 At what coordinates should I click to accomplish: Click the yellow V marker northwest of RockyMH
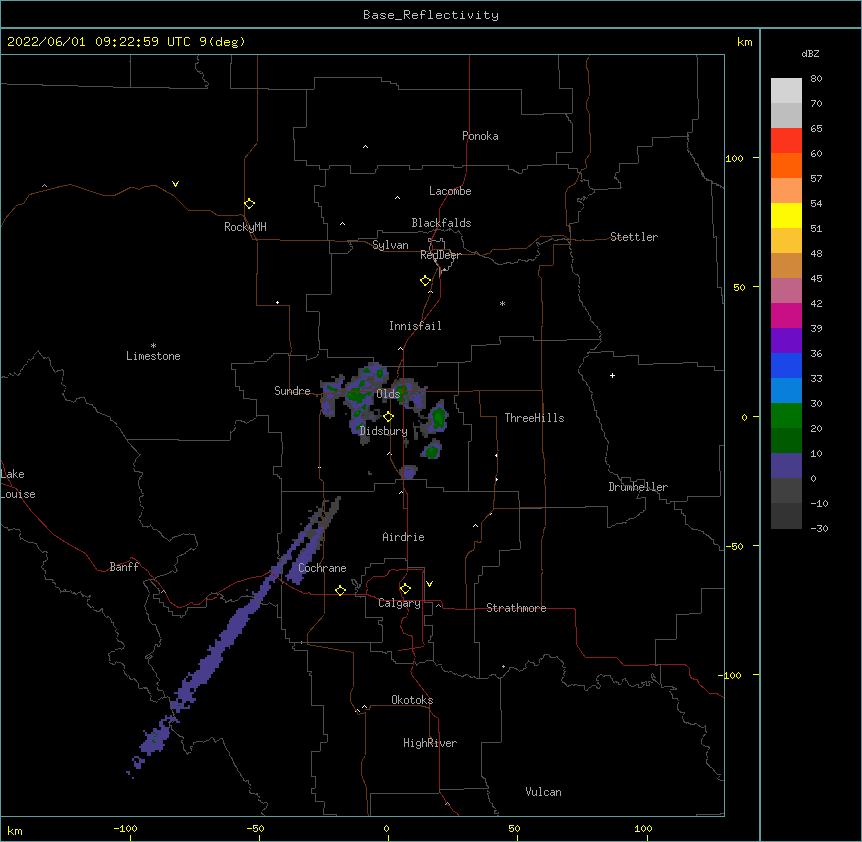(x=175, y=184)
